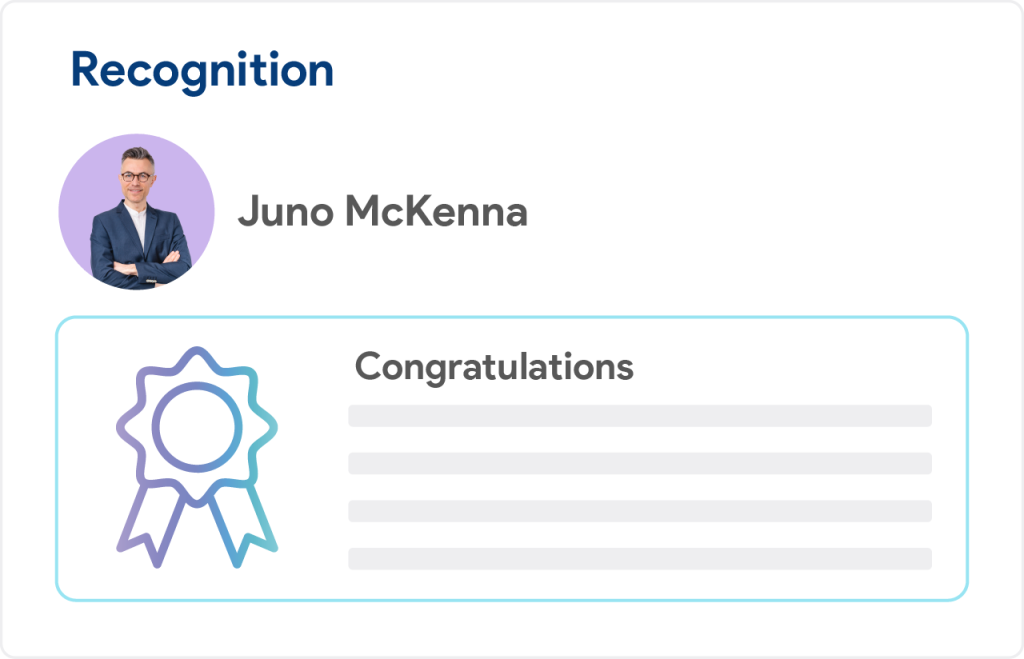The image size is (1024, 659).
Task: Click the top scalloped edge of rosette
Action: click(197, 356)
